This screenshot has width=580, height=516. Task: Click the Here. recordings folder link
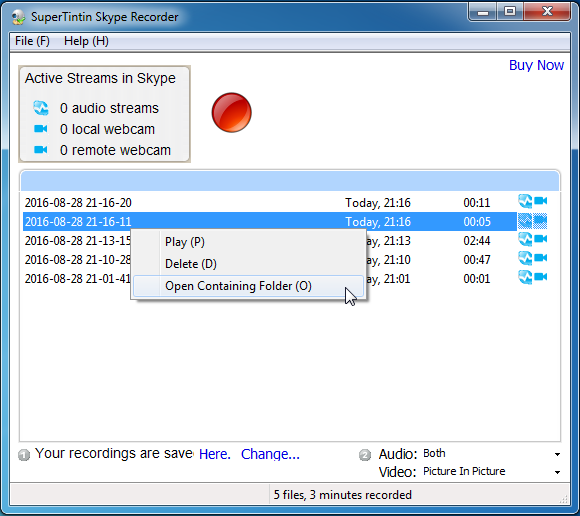pyautogui.click(x=215, y=454)
